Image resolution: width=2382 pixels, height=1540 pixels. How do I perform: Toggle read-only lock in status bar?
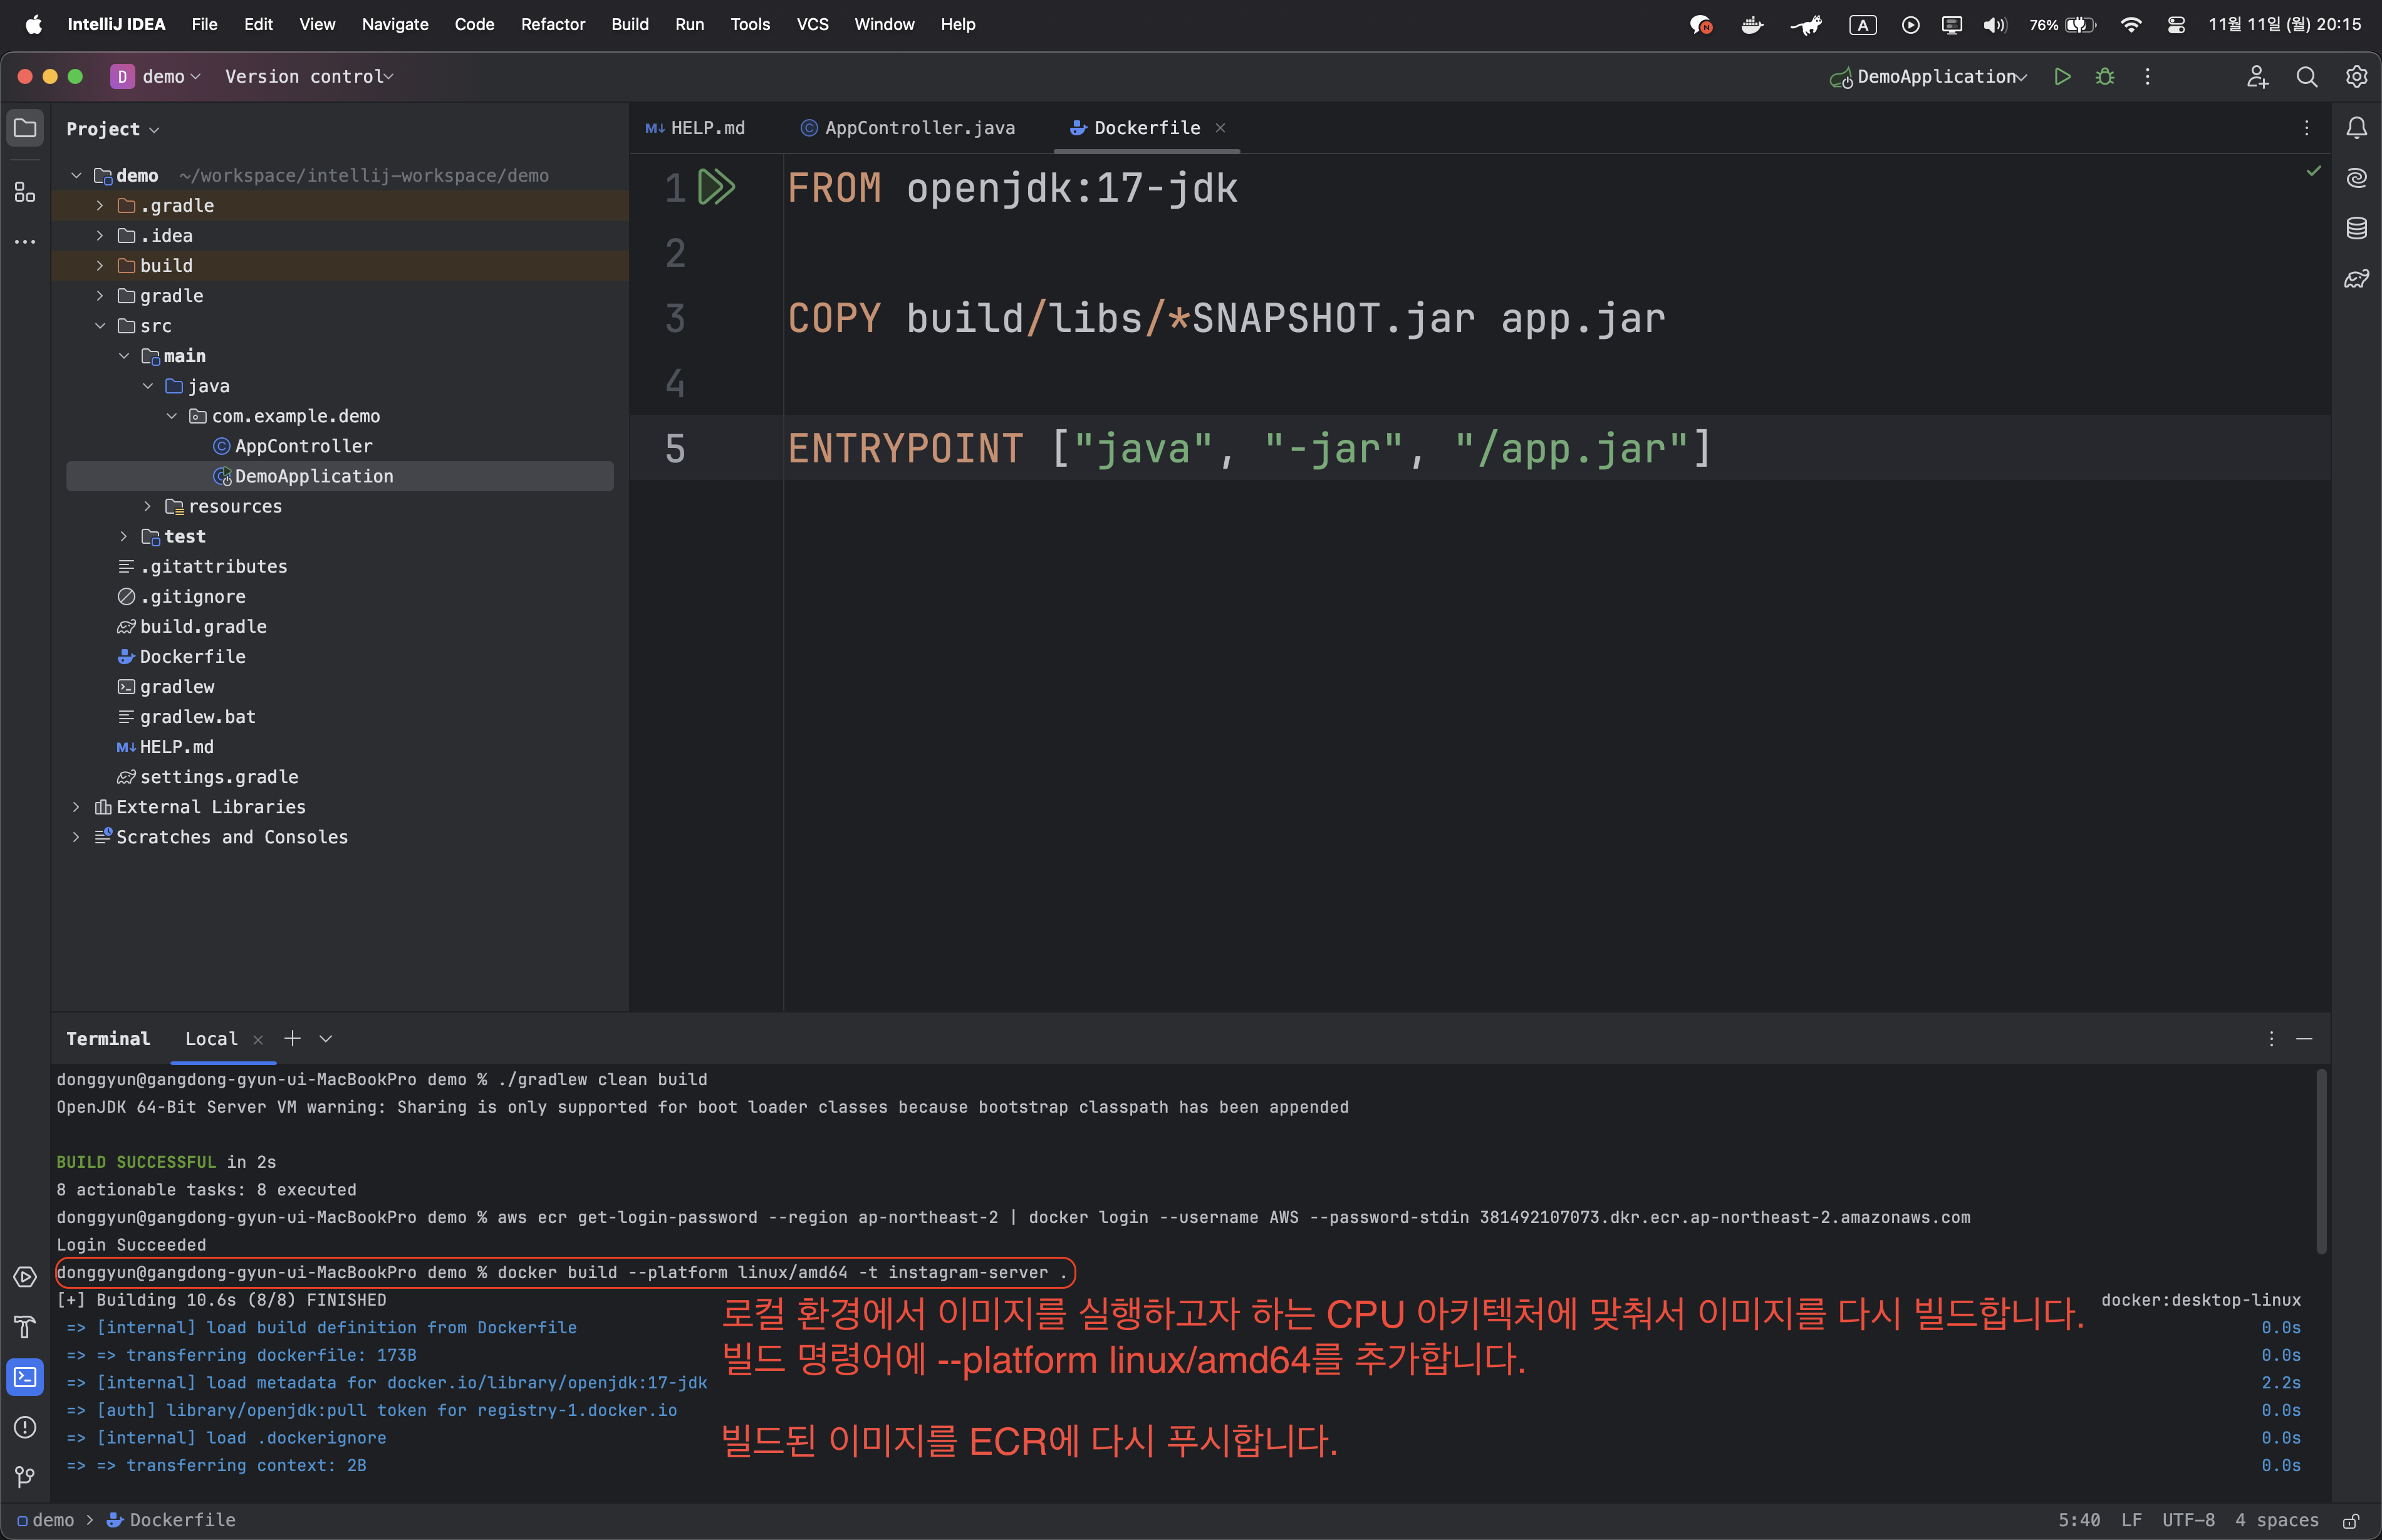coord(2351,1520)
